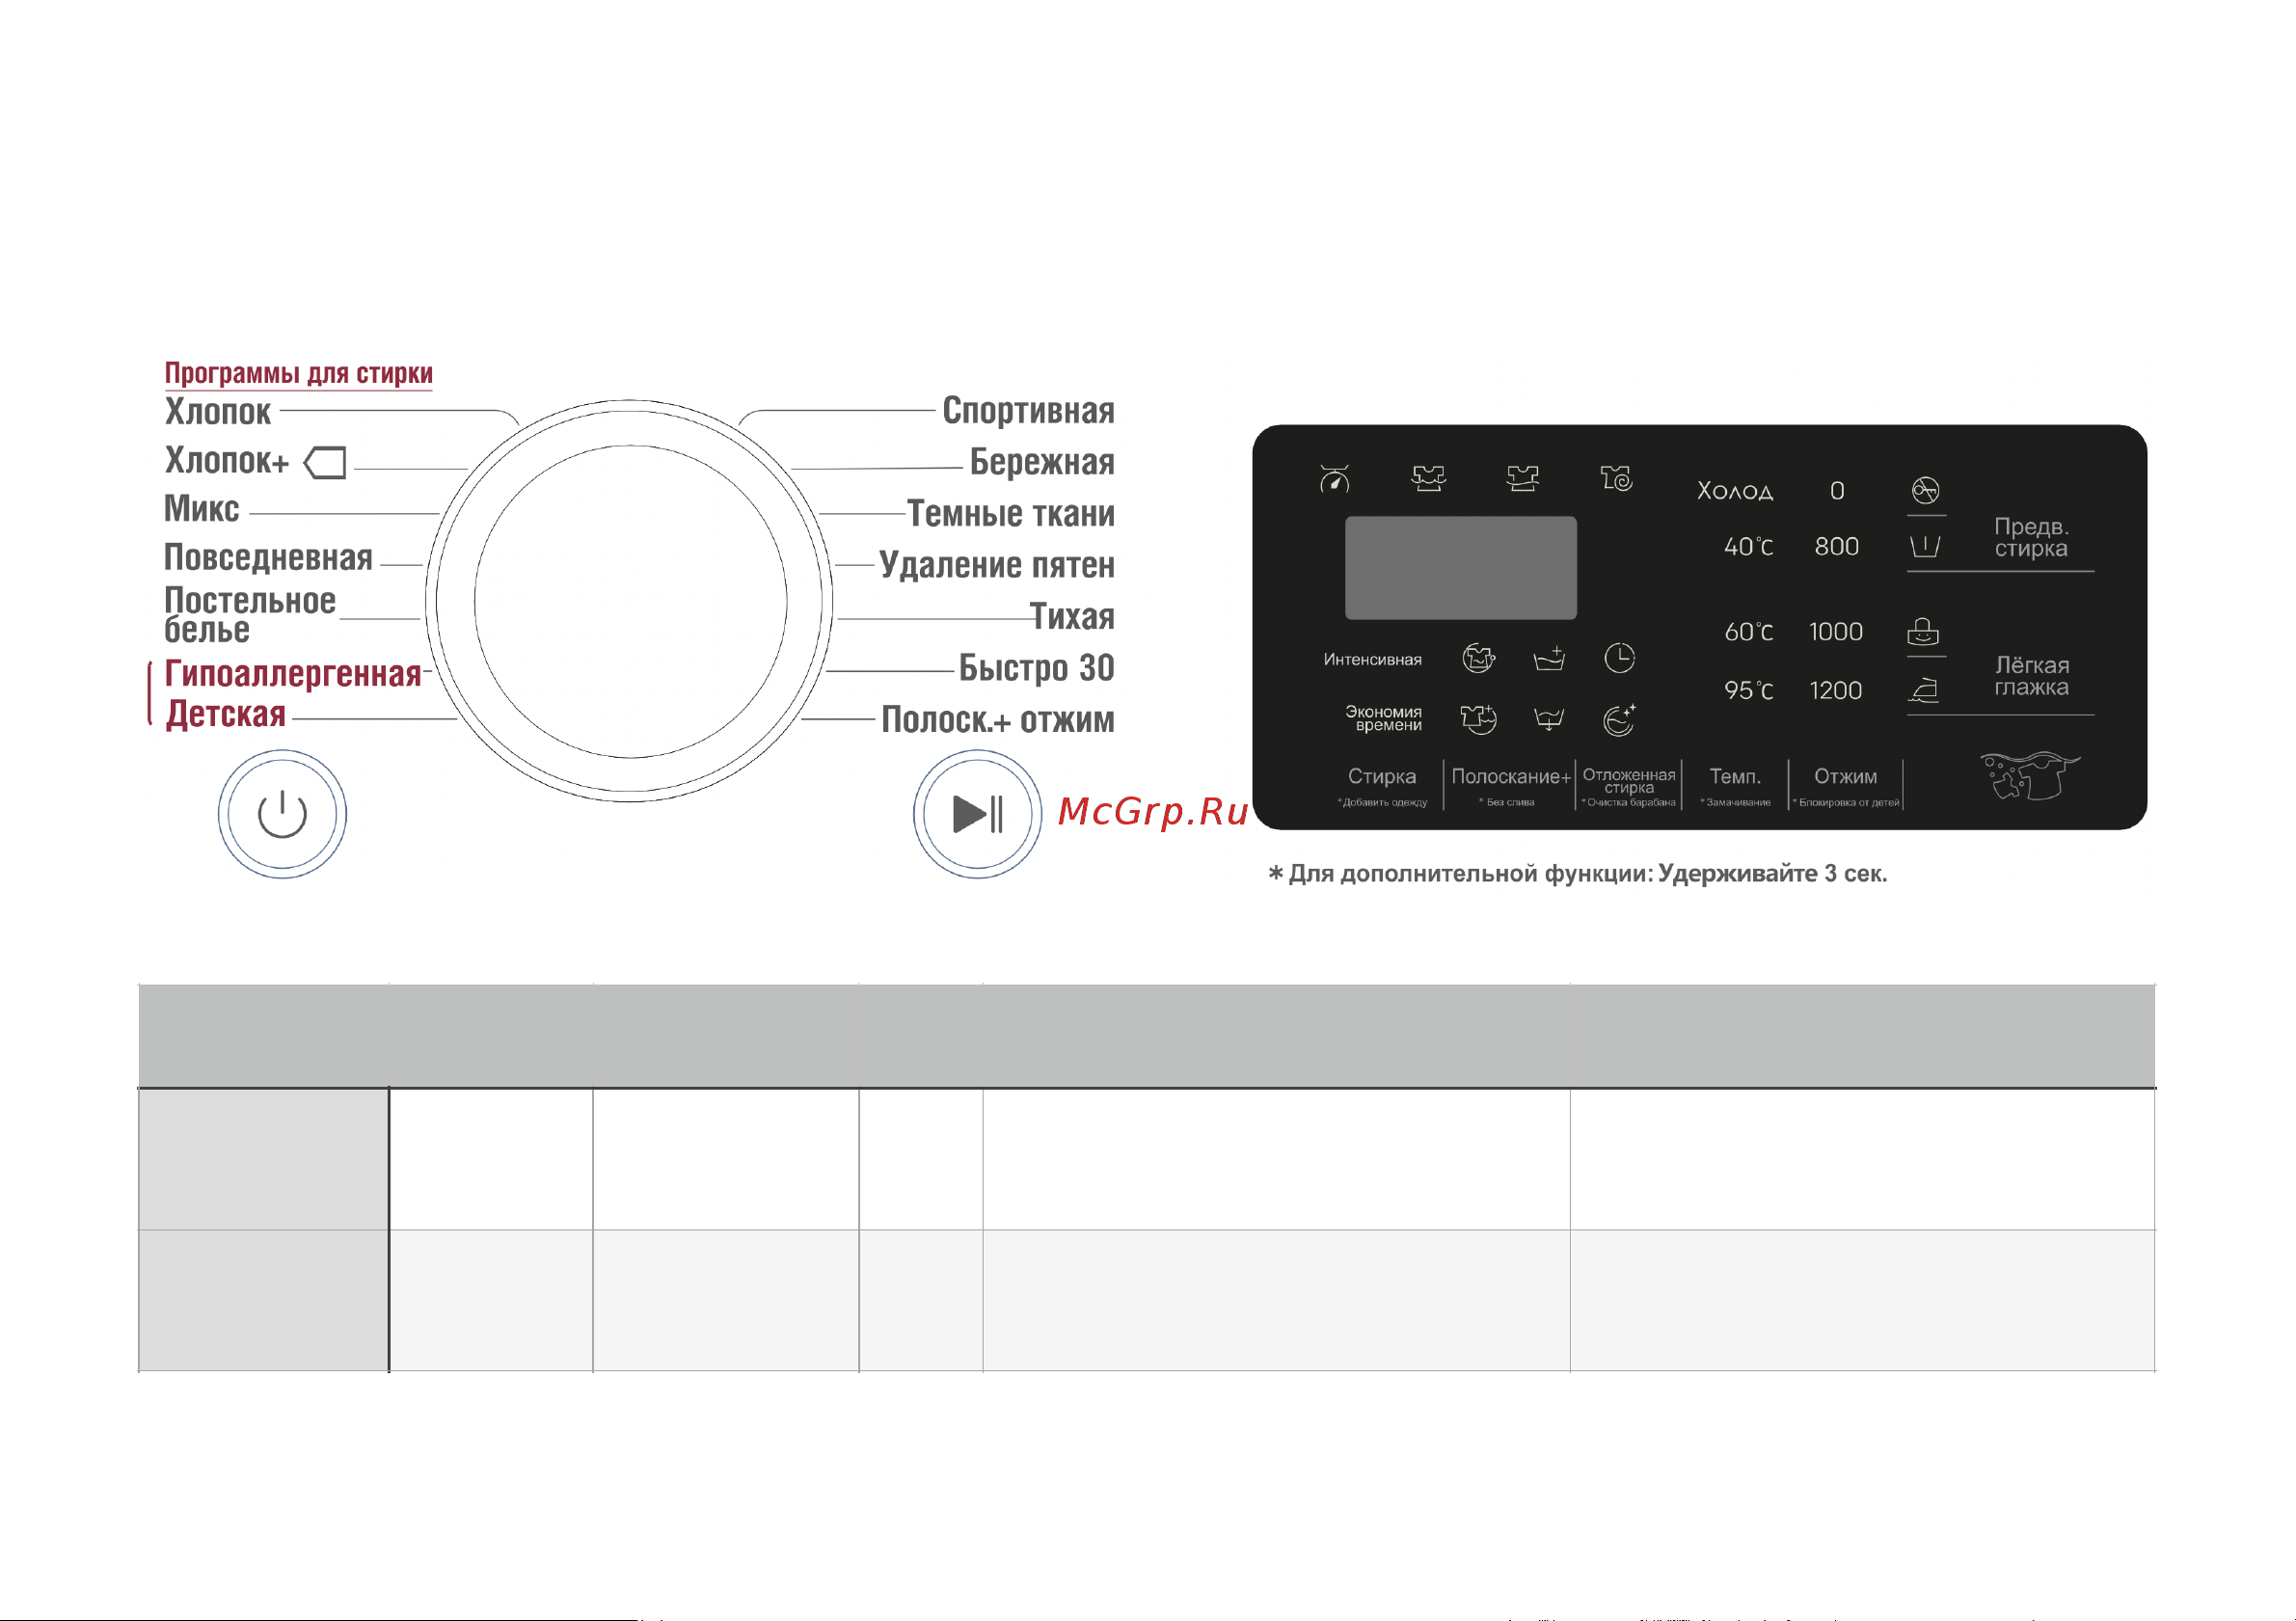Click the drum with sparkles clean icon
This screenshot has width=2296, height=1621.
click(1619, 719)
